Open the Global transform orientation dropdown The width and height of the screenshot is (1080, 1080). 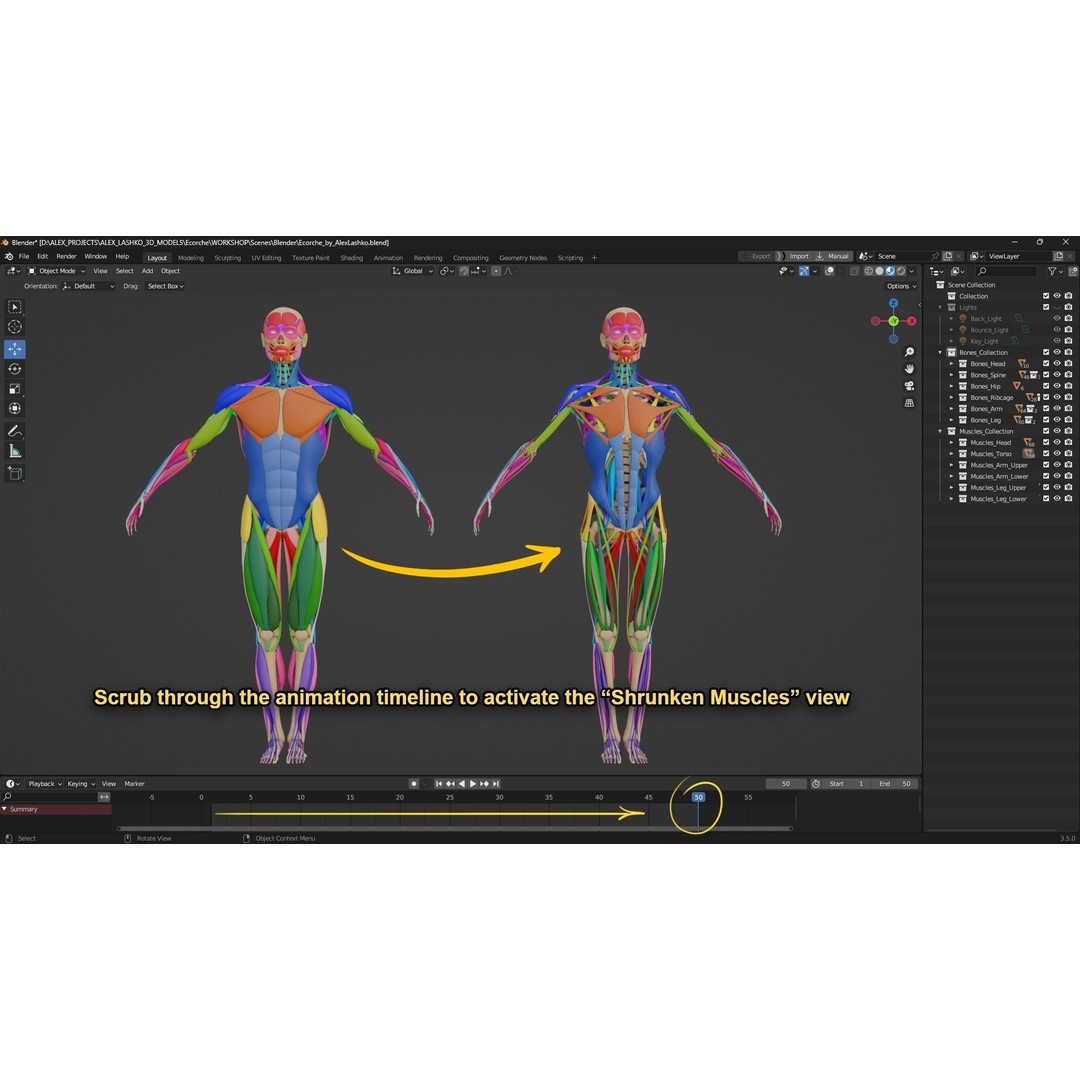(x=411, y=270)
